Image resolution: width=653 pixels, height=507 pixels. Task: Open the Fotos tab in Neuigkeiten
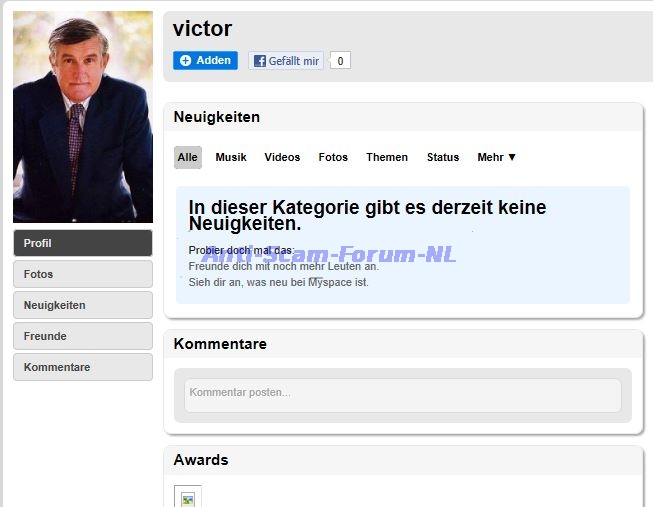tap(333, 157)
